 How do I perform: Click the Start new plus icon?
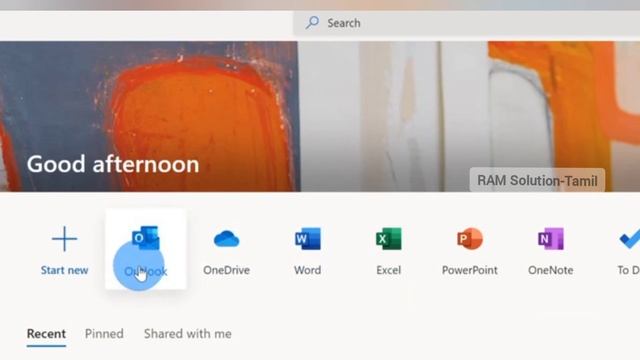[64, 238]
